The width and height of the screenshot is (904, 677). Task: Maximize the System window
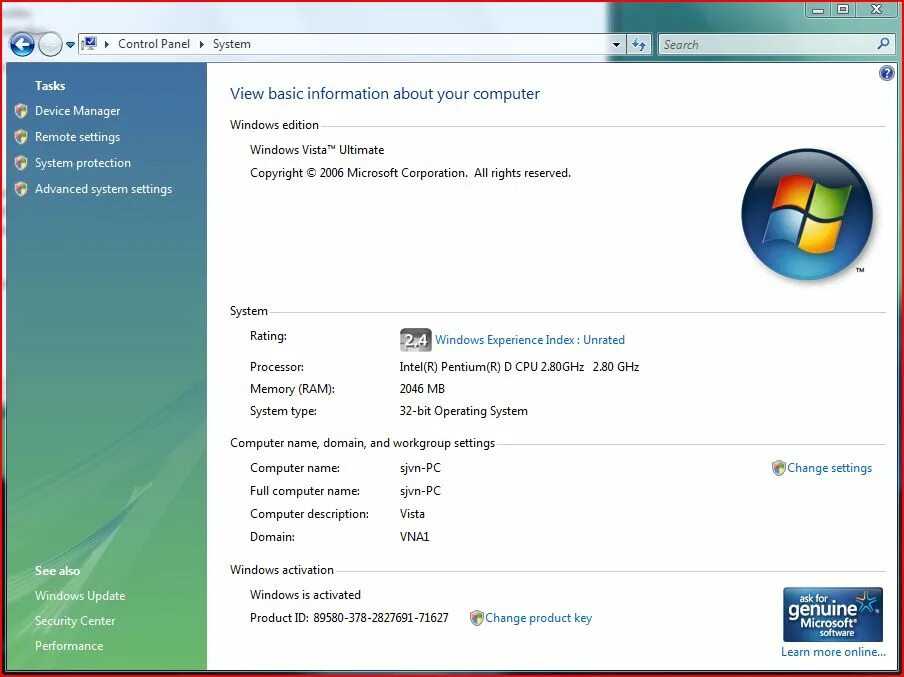843,9
